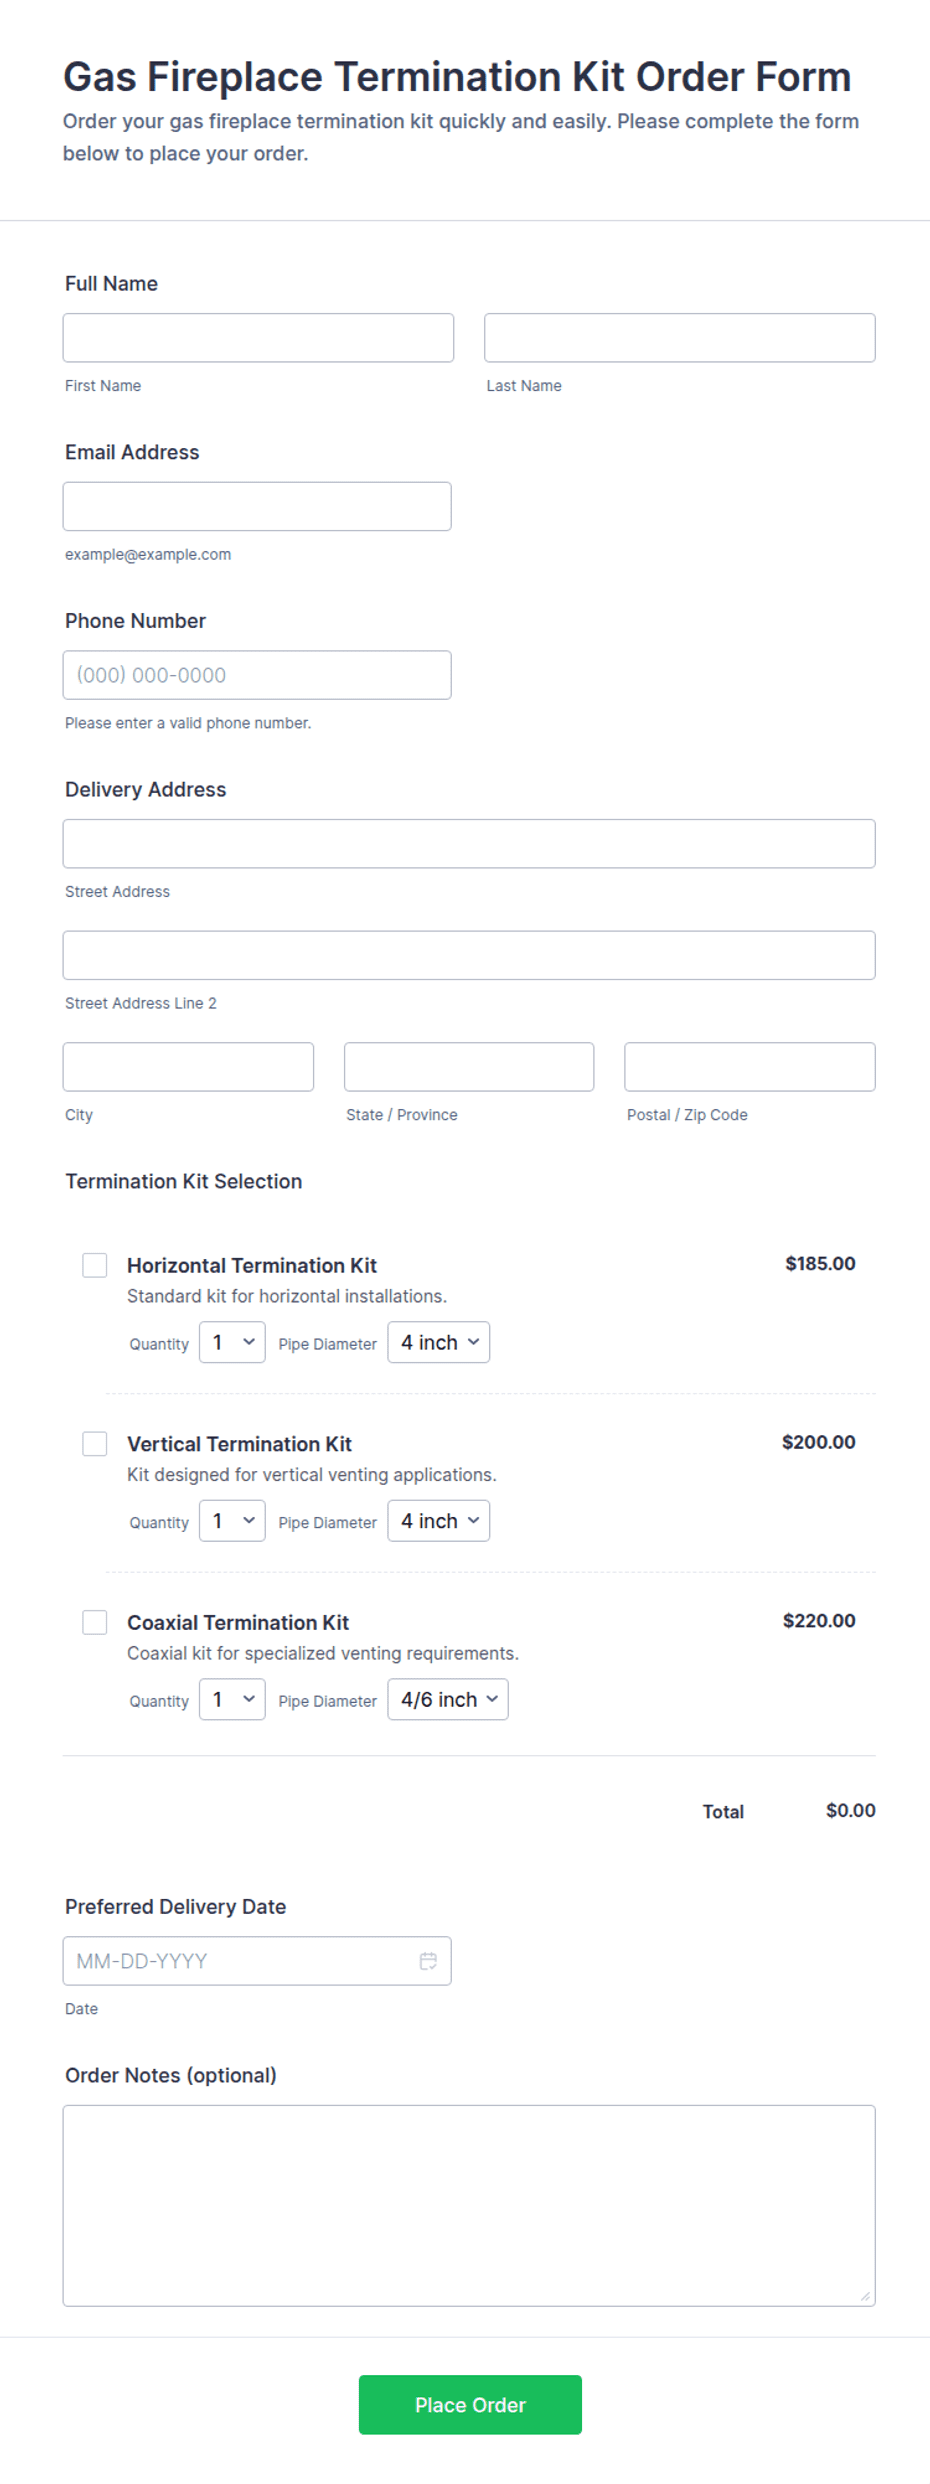The width and height of the screenshot is (930, 2484).
Task: Select the Street Address field
Action: pyautogui.click(x=469, y=844)
